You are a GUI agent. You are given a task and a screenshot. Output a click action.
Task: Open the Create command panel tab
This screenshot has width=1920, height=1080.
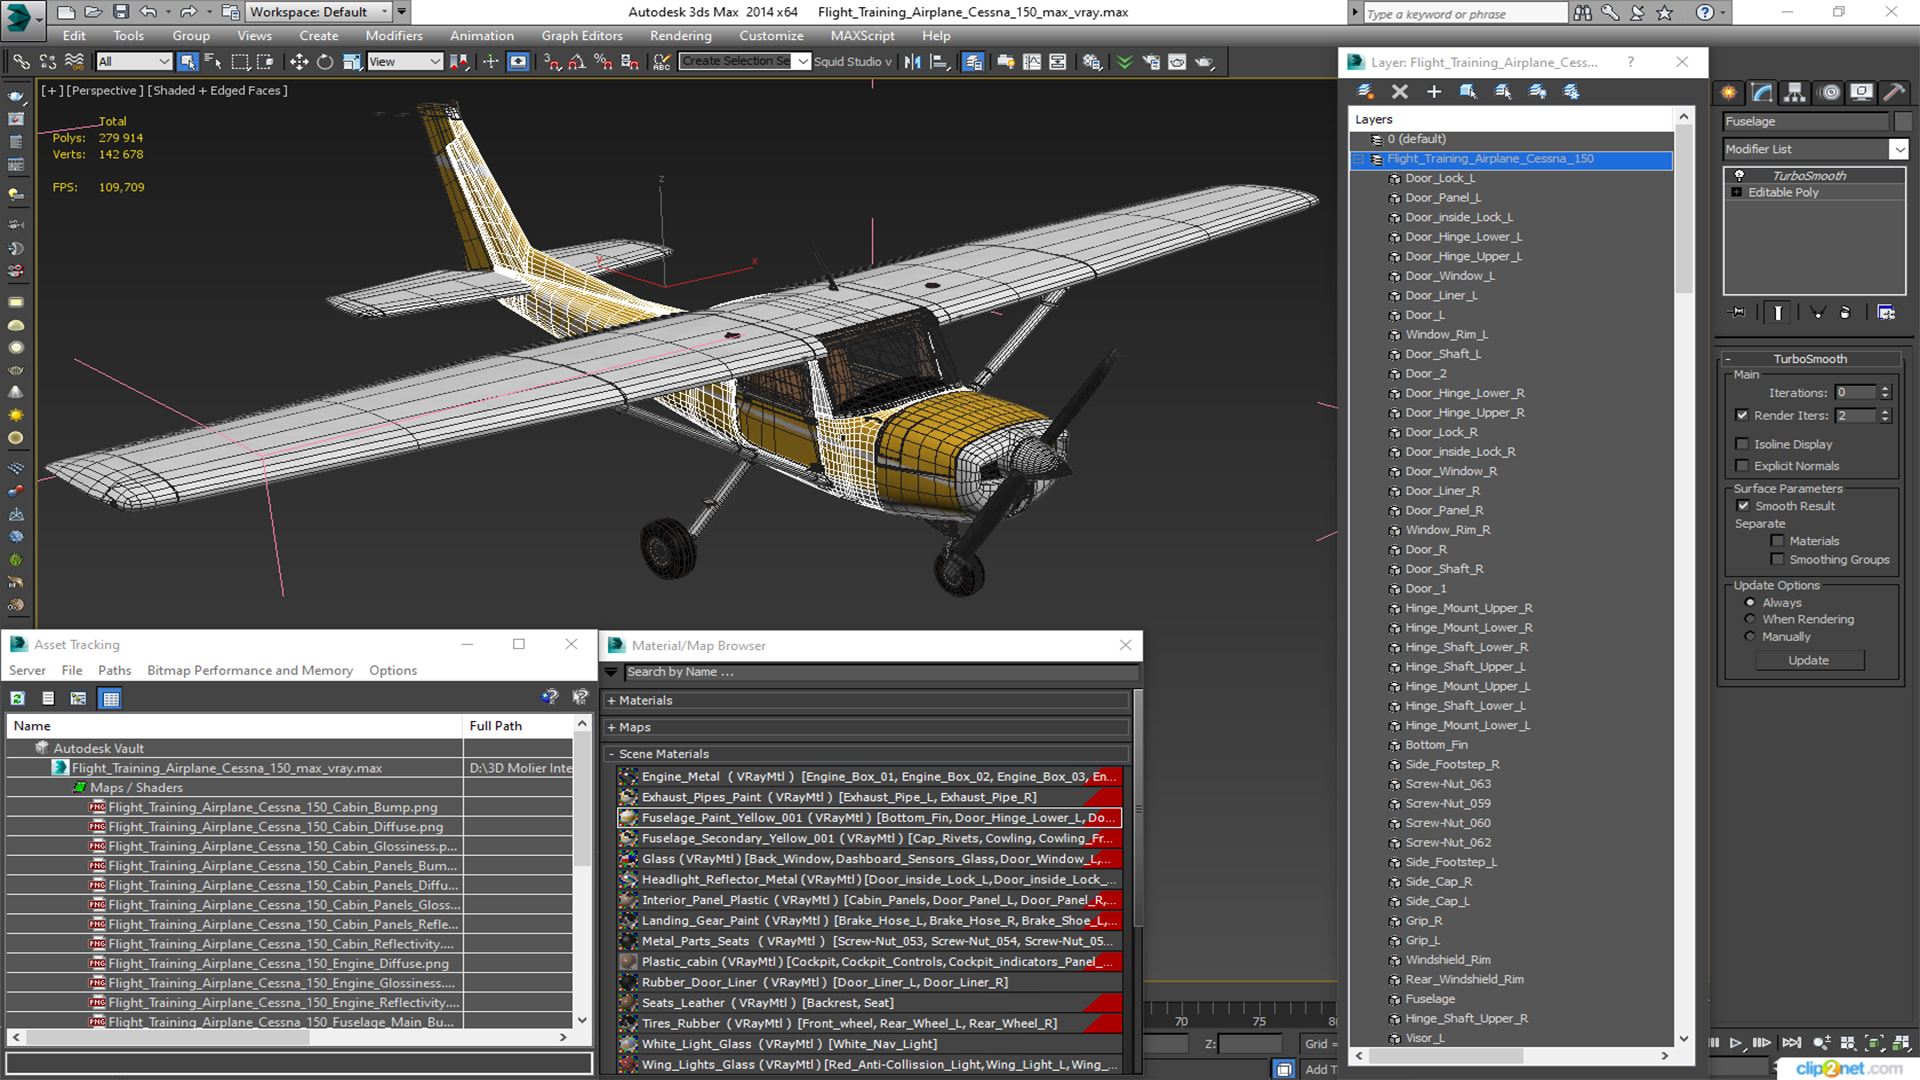point(1729,92)
